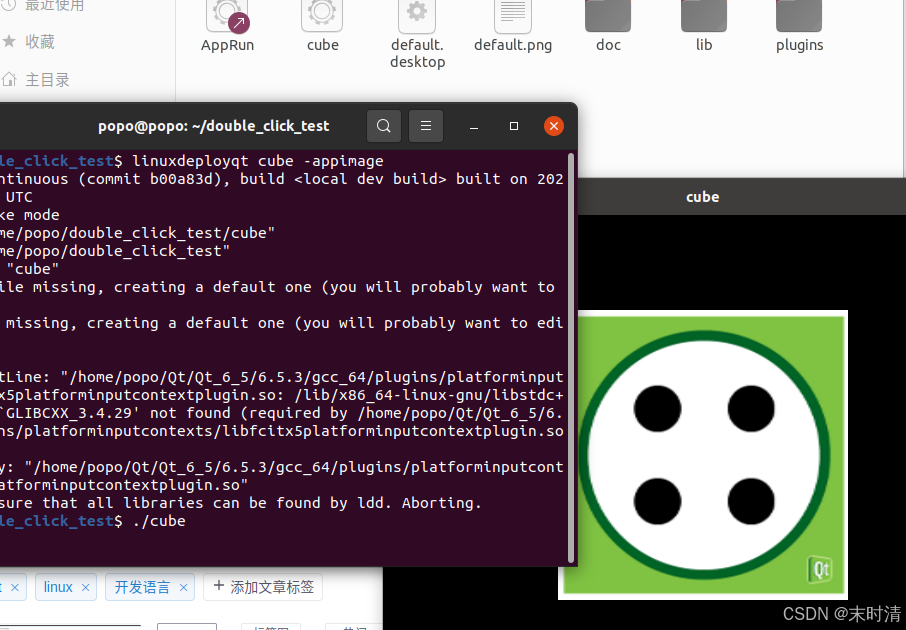
Task: Maximize the terminal window
Action: click(x=514, y=126)
